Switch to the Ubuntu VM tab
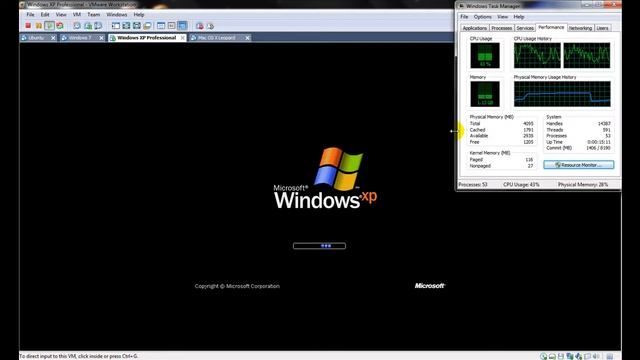Image resolution: width=640 pixels, height=360 pixels. tap(38, 38)
